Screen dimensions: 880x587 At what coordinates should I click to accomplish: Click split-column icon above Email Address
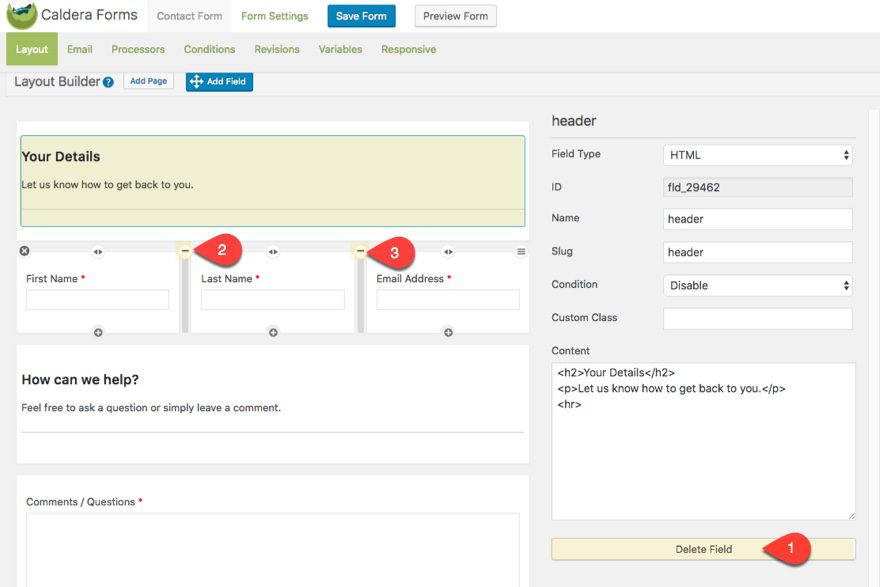448,252
